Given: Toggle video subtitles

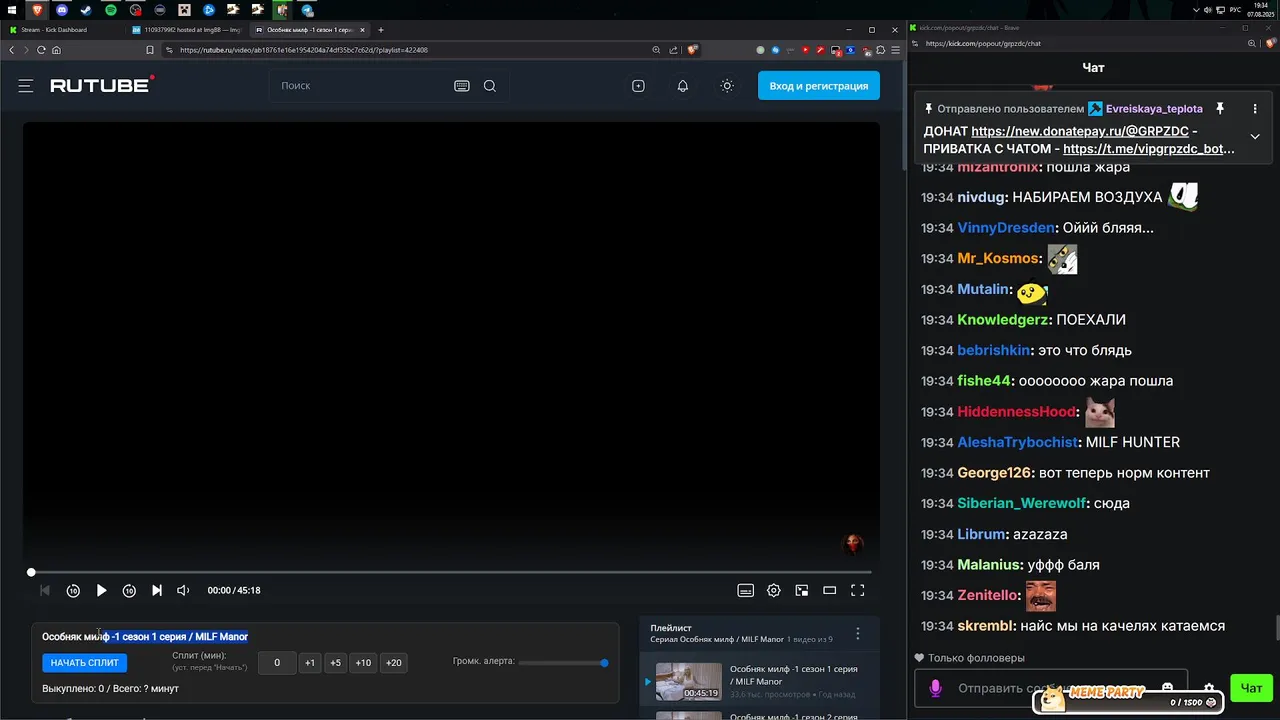Looking at the screenshot, I should pyautogui.click(x=745, y=591).
